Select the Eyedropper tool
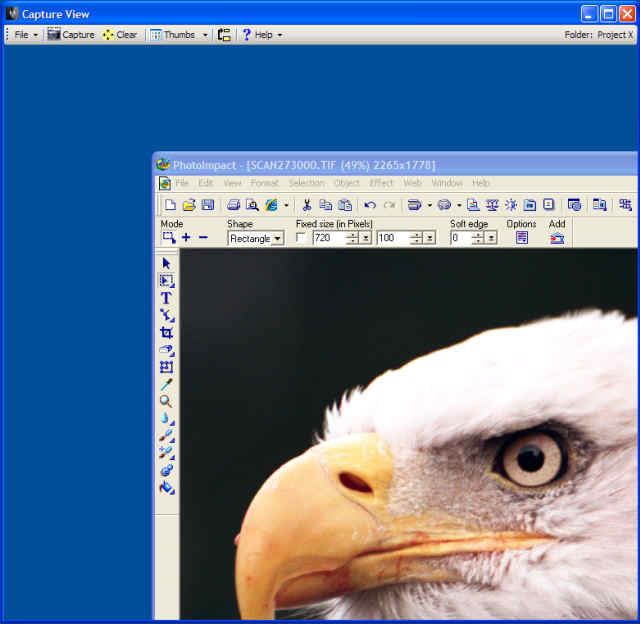The image size is (640, 624). coord(166,384)
